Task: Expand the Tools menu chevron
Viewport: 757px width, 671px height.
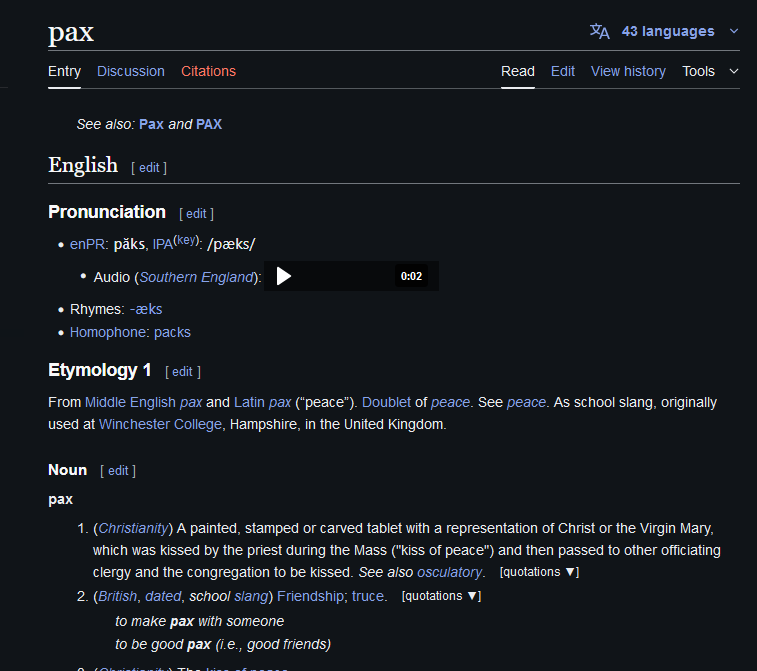Action: 734,71
